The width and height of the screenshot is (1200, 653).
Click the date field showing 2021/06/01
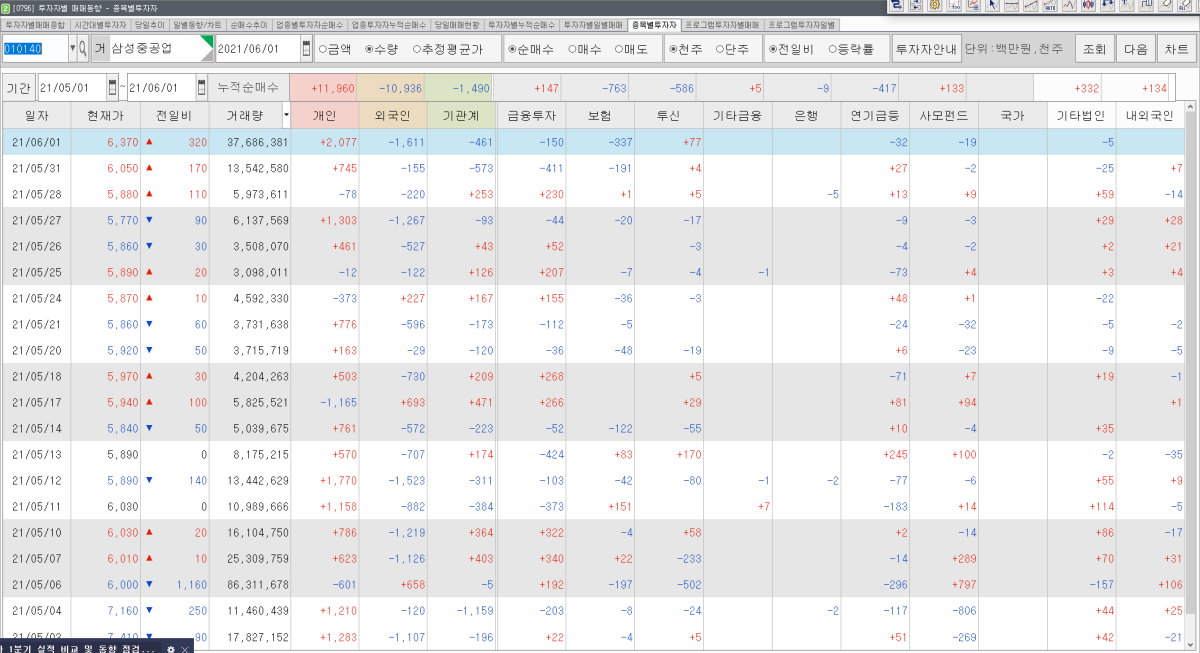pyautogui.click(x=257, y=48)
